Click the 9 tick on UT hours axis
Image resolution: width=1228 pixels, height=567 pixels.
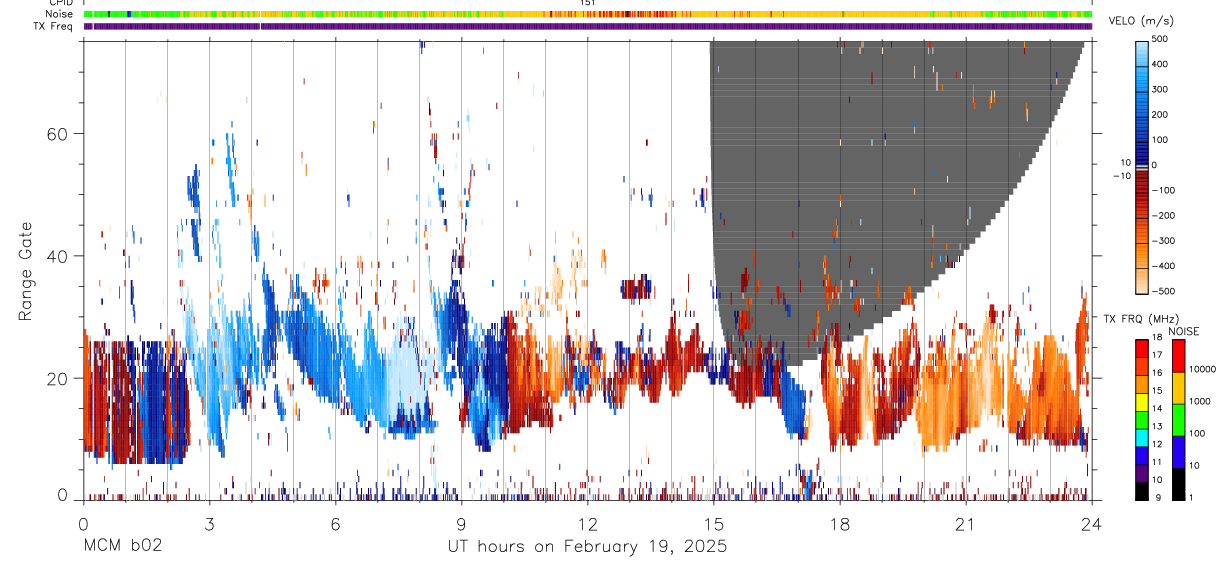(x=461, y=523)
